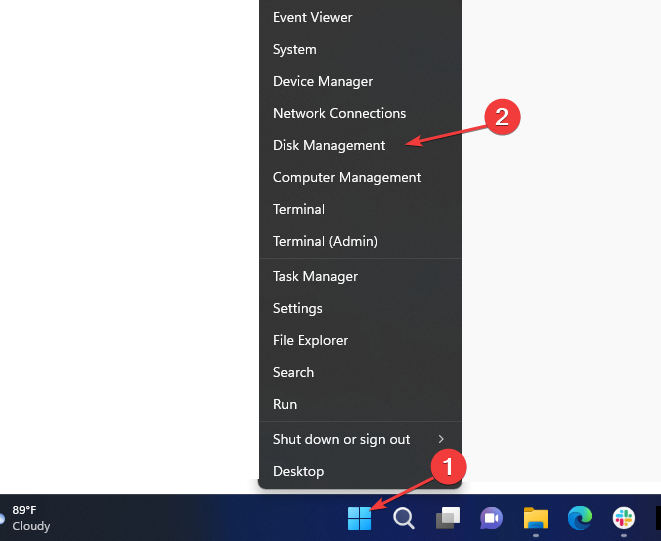The width and height of the screenshot is (661, 541).
Task: Expand Shut down or sign out submenu
Action: coord(360,440)
